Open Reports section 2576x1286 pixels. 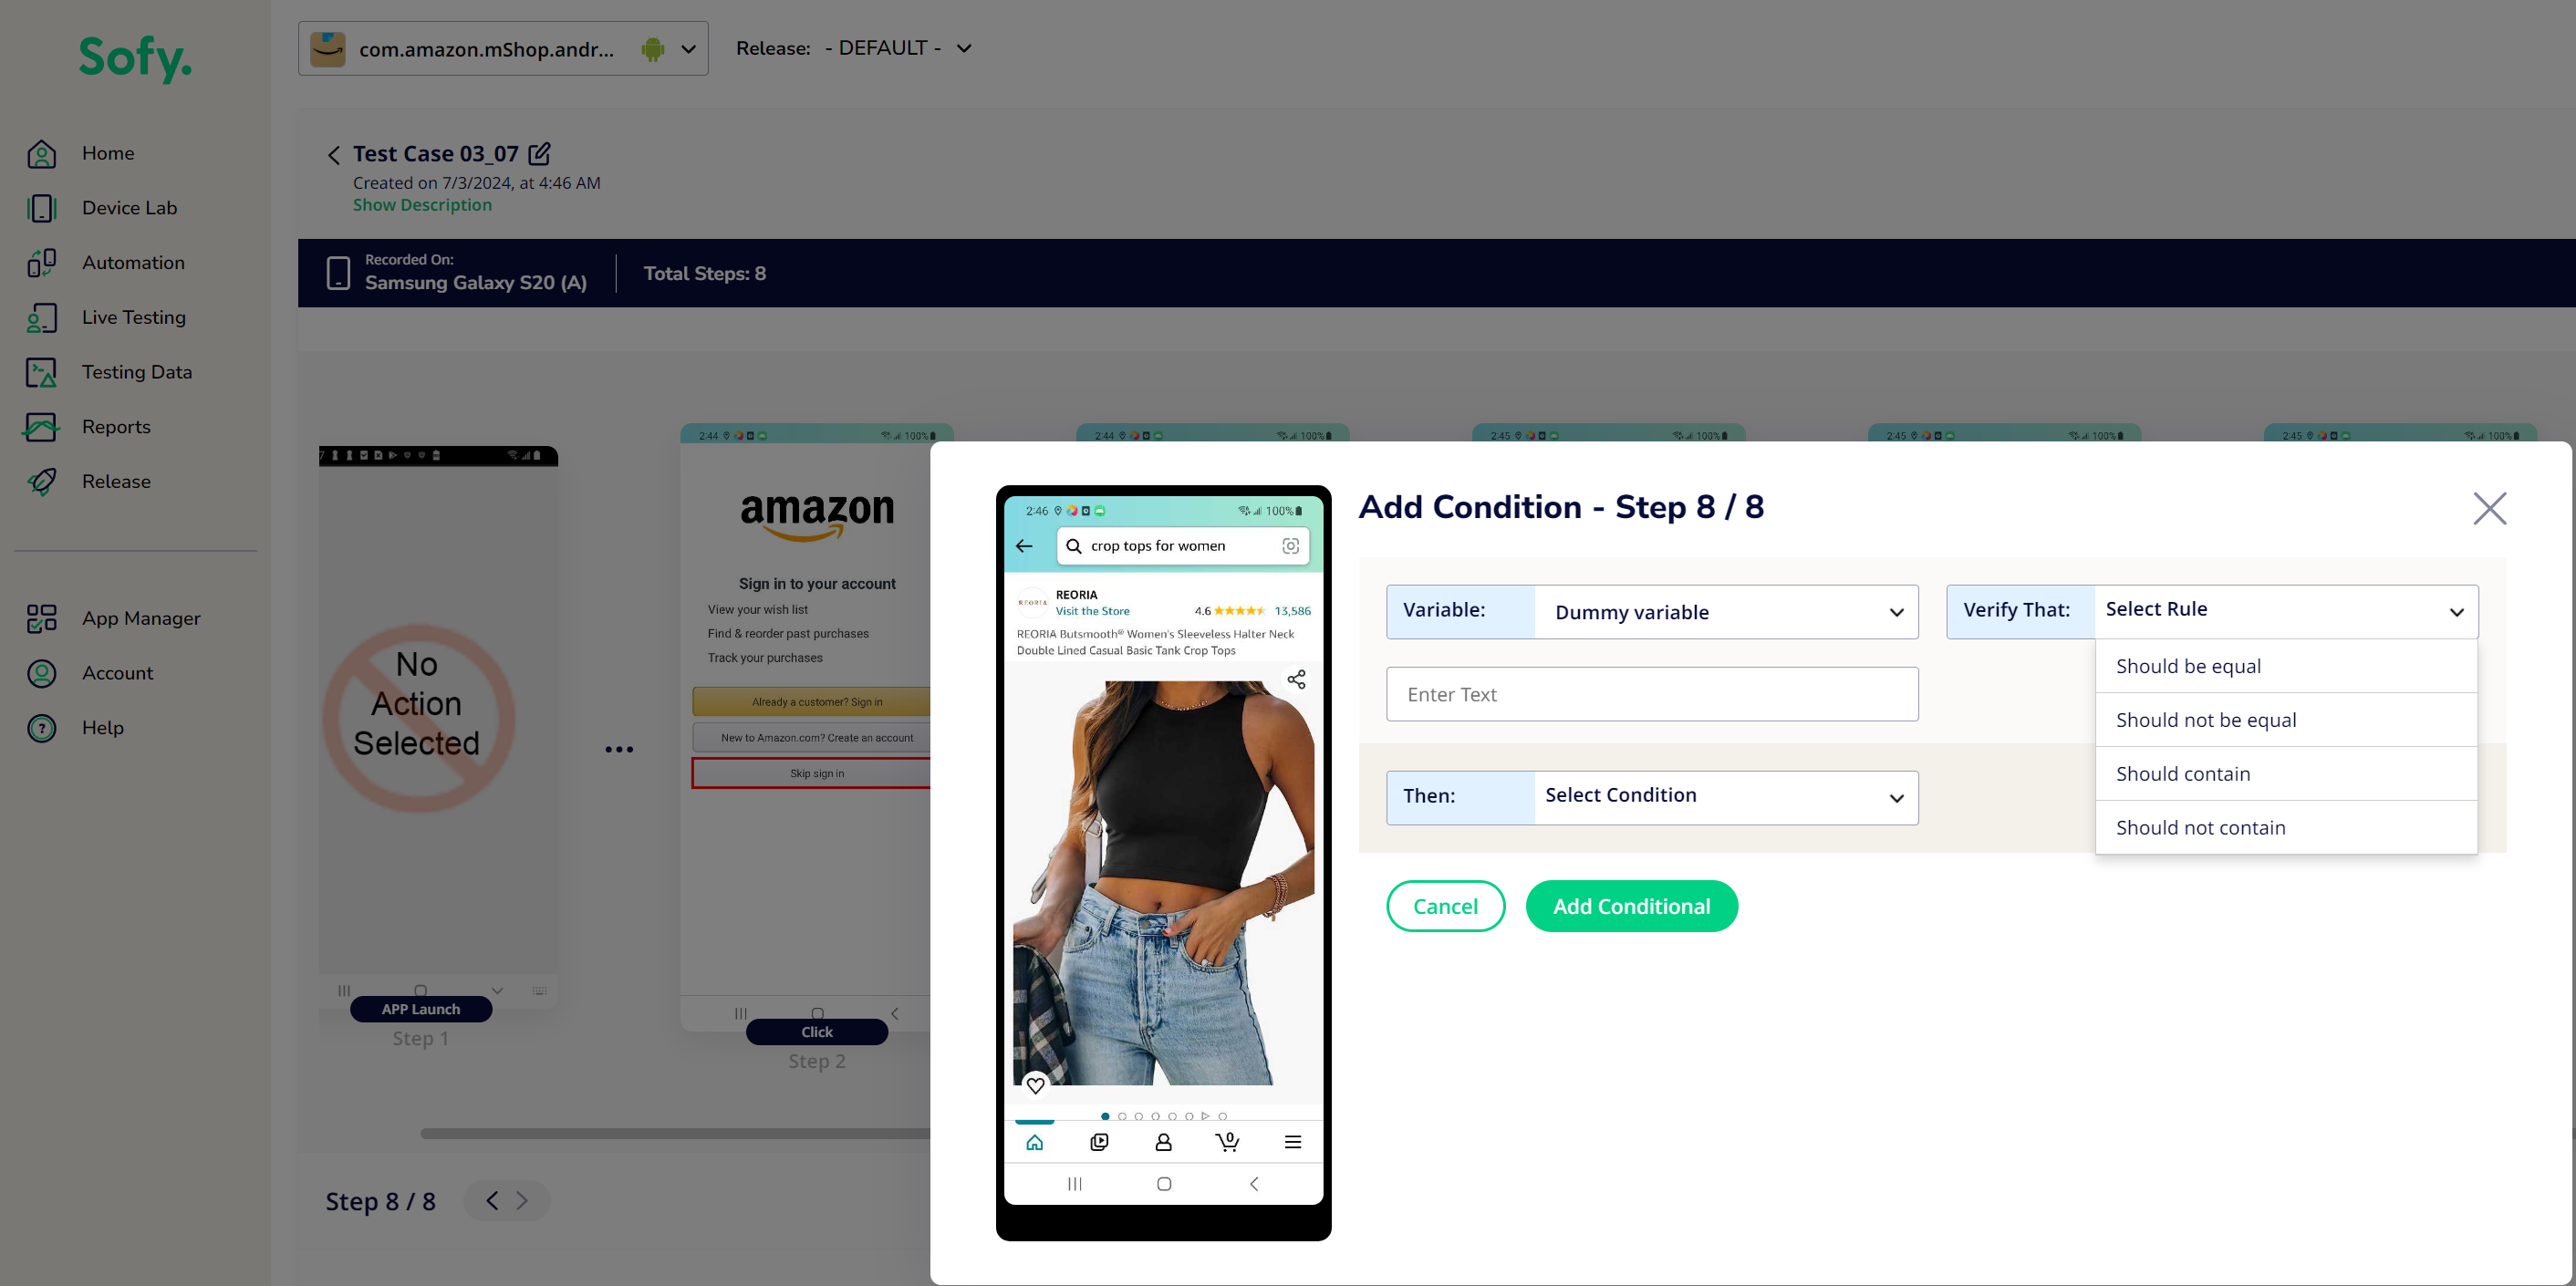117,425
